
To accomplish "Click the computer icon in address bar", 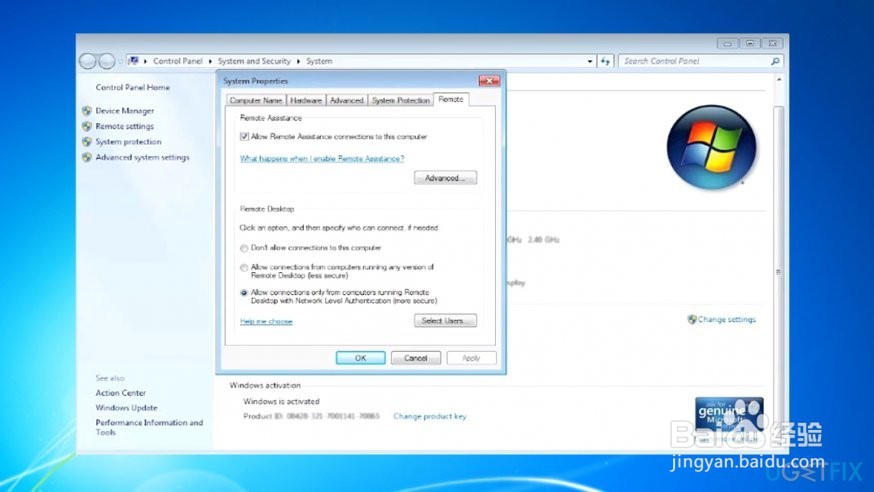I will tap(133, 61).
